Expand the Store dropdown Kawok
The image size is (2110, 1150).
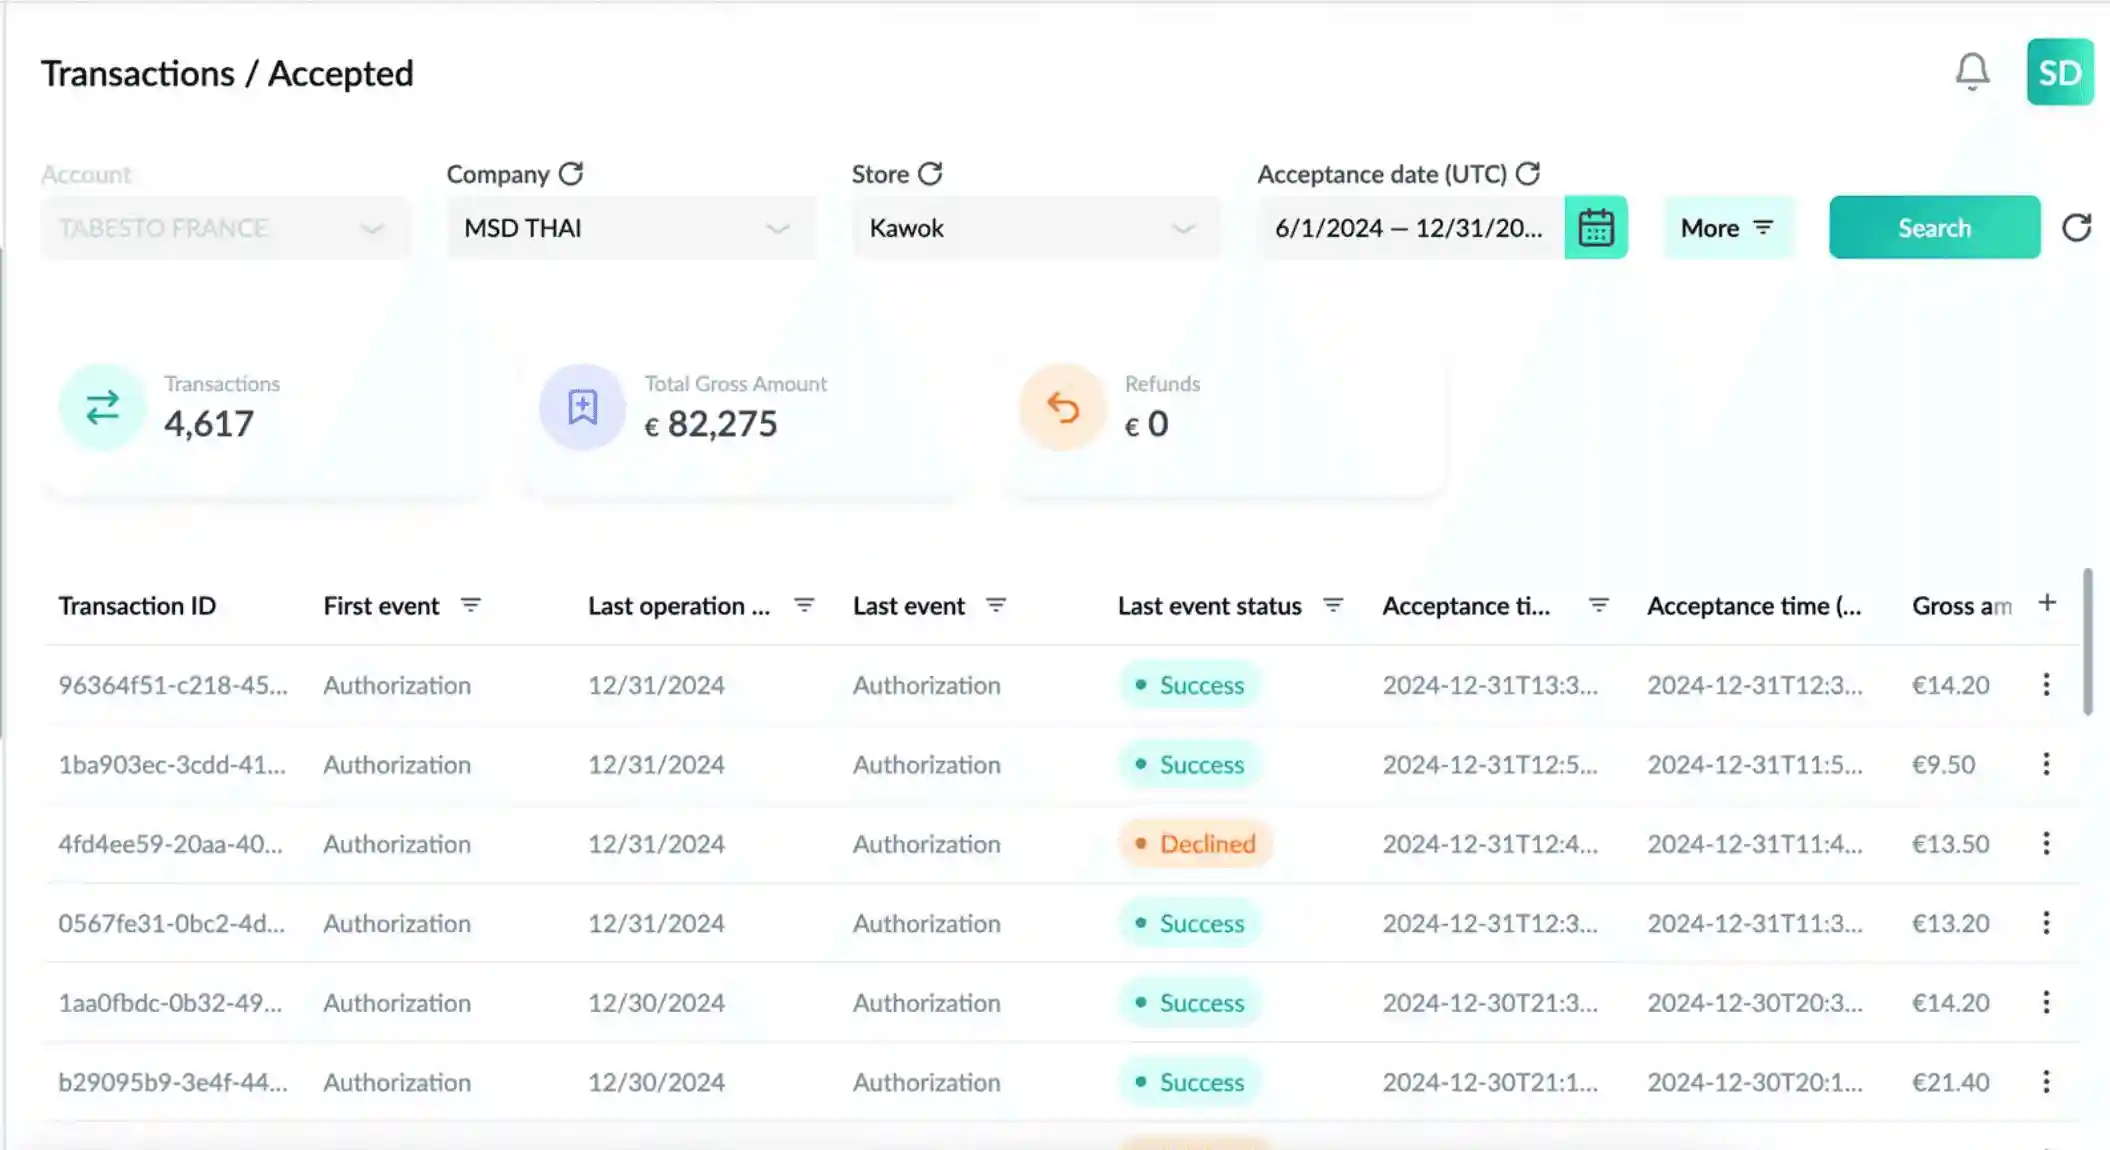click(x=1035, y=228)
